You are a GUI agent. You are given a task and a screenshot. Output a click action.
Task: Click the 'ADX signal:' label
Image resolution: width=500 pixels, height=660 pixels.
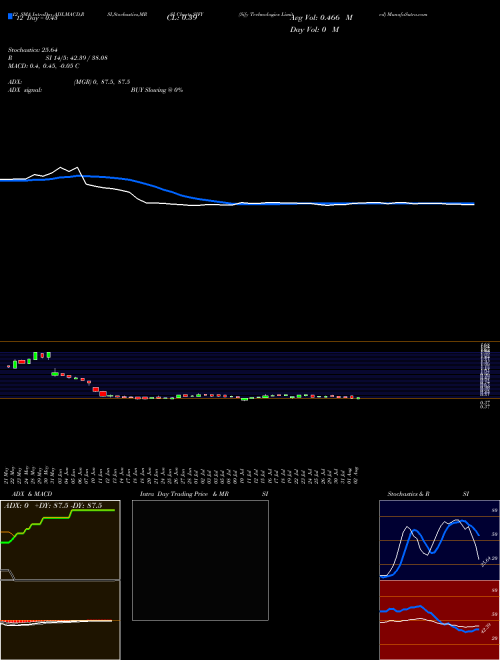(25, 90)
